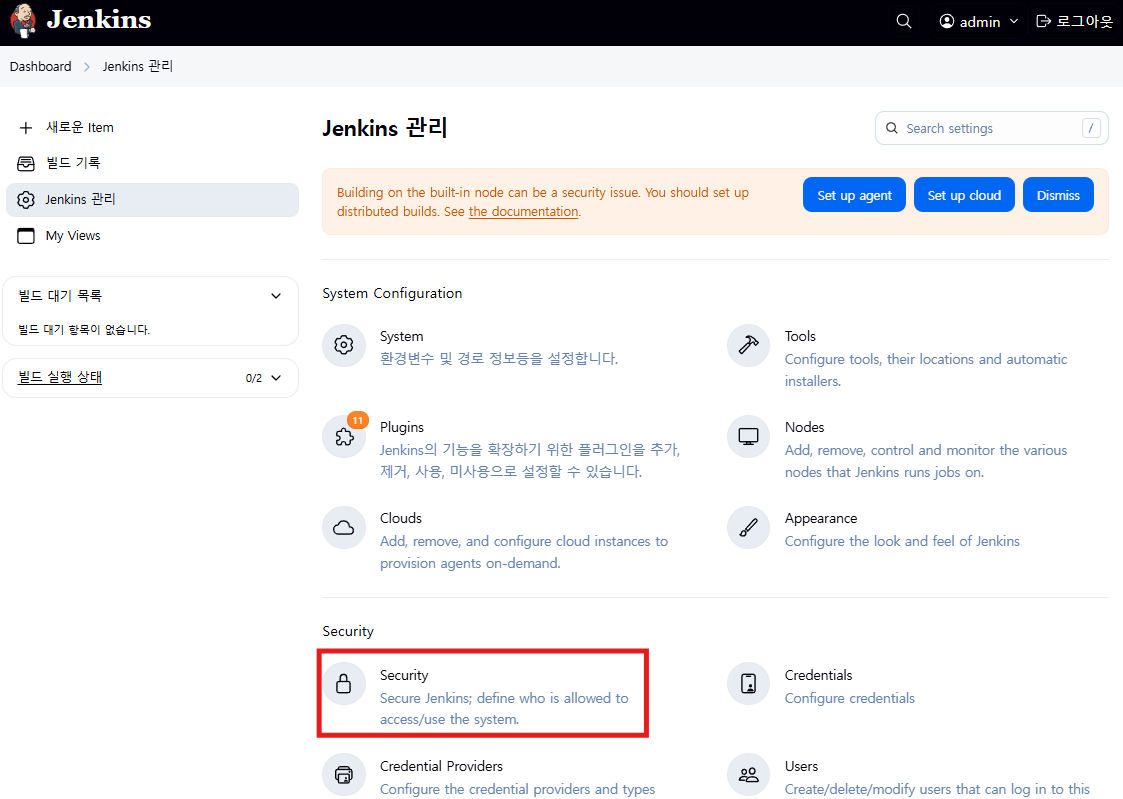Viewport: 1123px width, 799px height.
Task: Click the Set up agent button
Action: (854, 195)
